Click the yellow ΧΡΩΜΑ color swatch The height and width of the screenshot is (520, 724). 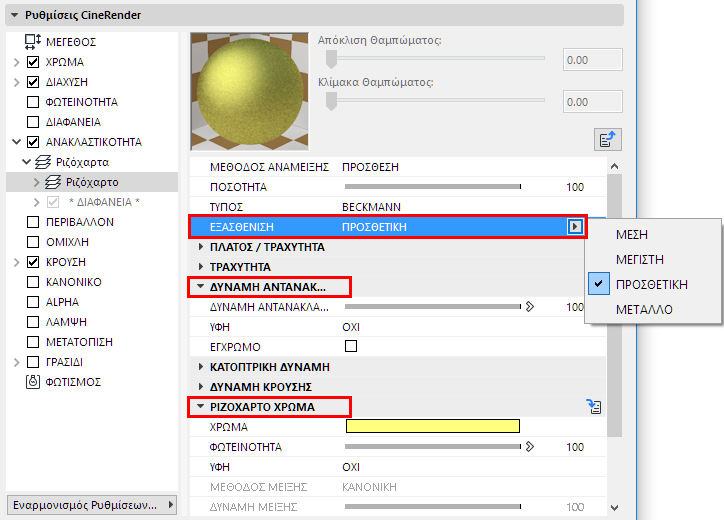tap(433, 426)
